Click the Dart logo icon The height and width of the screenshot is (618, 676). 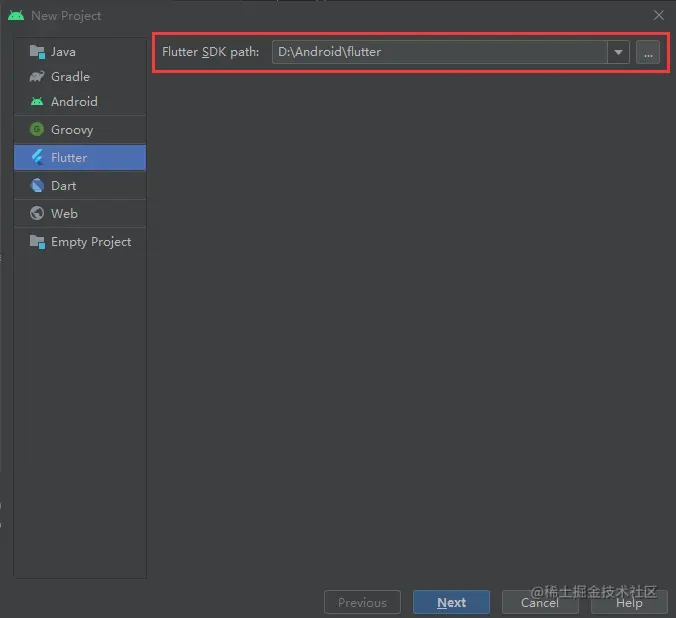point(37,185)
